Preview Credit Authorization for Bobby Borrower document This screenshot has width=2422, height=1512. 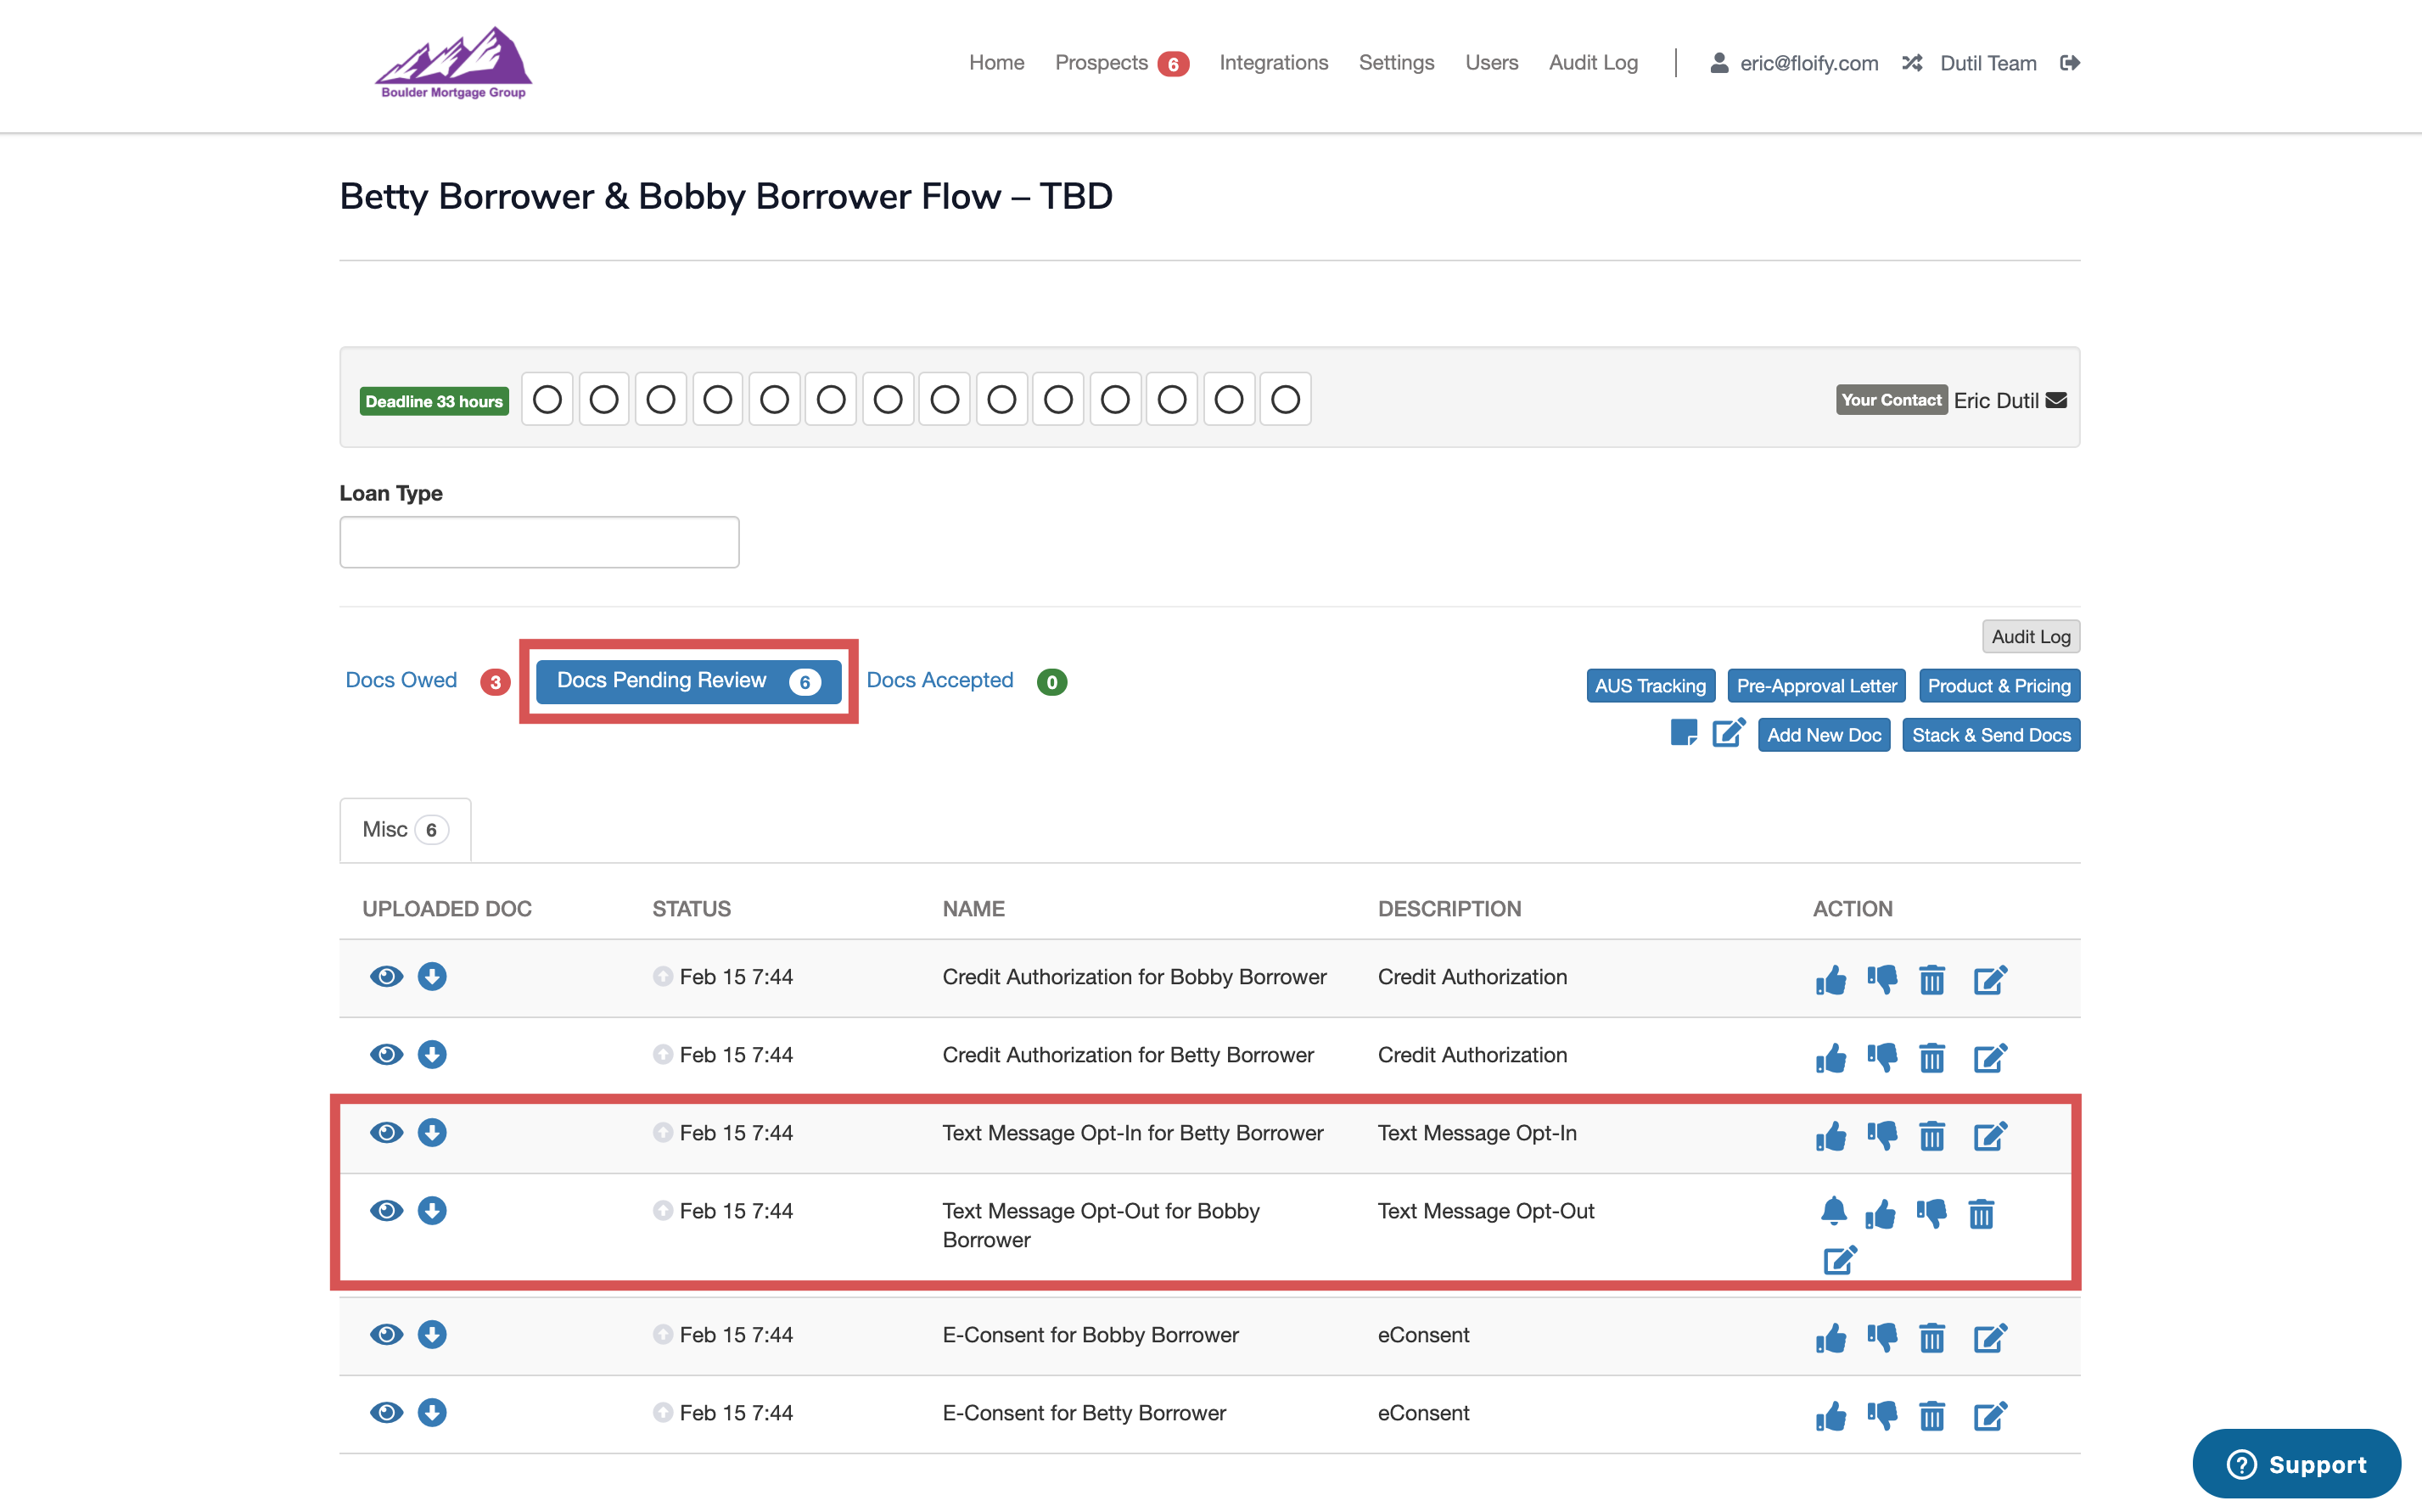tap(386, 976)
